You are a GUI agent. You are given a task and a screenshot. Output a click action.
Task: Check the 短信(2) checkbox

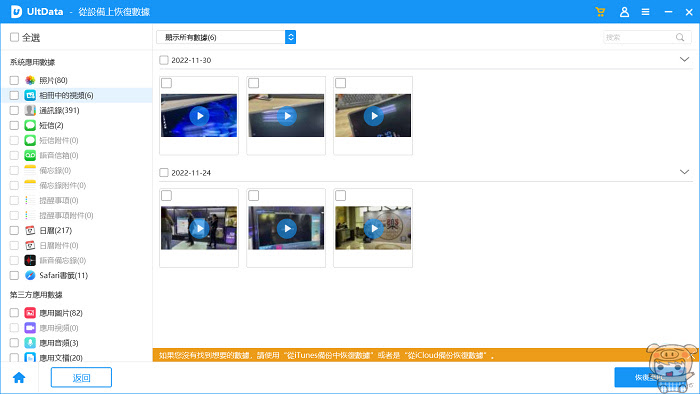14,125
